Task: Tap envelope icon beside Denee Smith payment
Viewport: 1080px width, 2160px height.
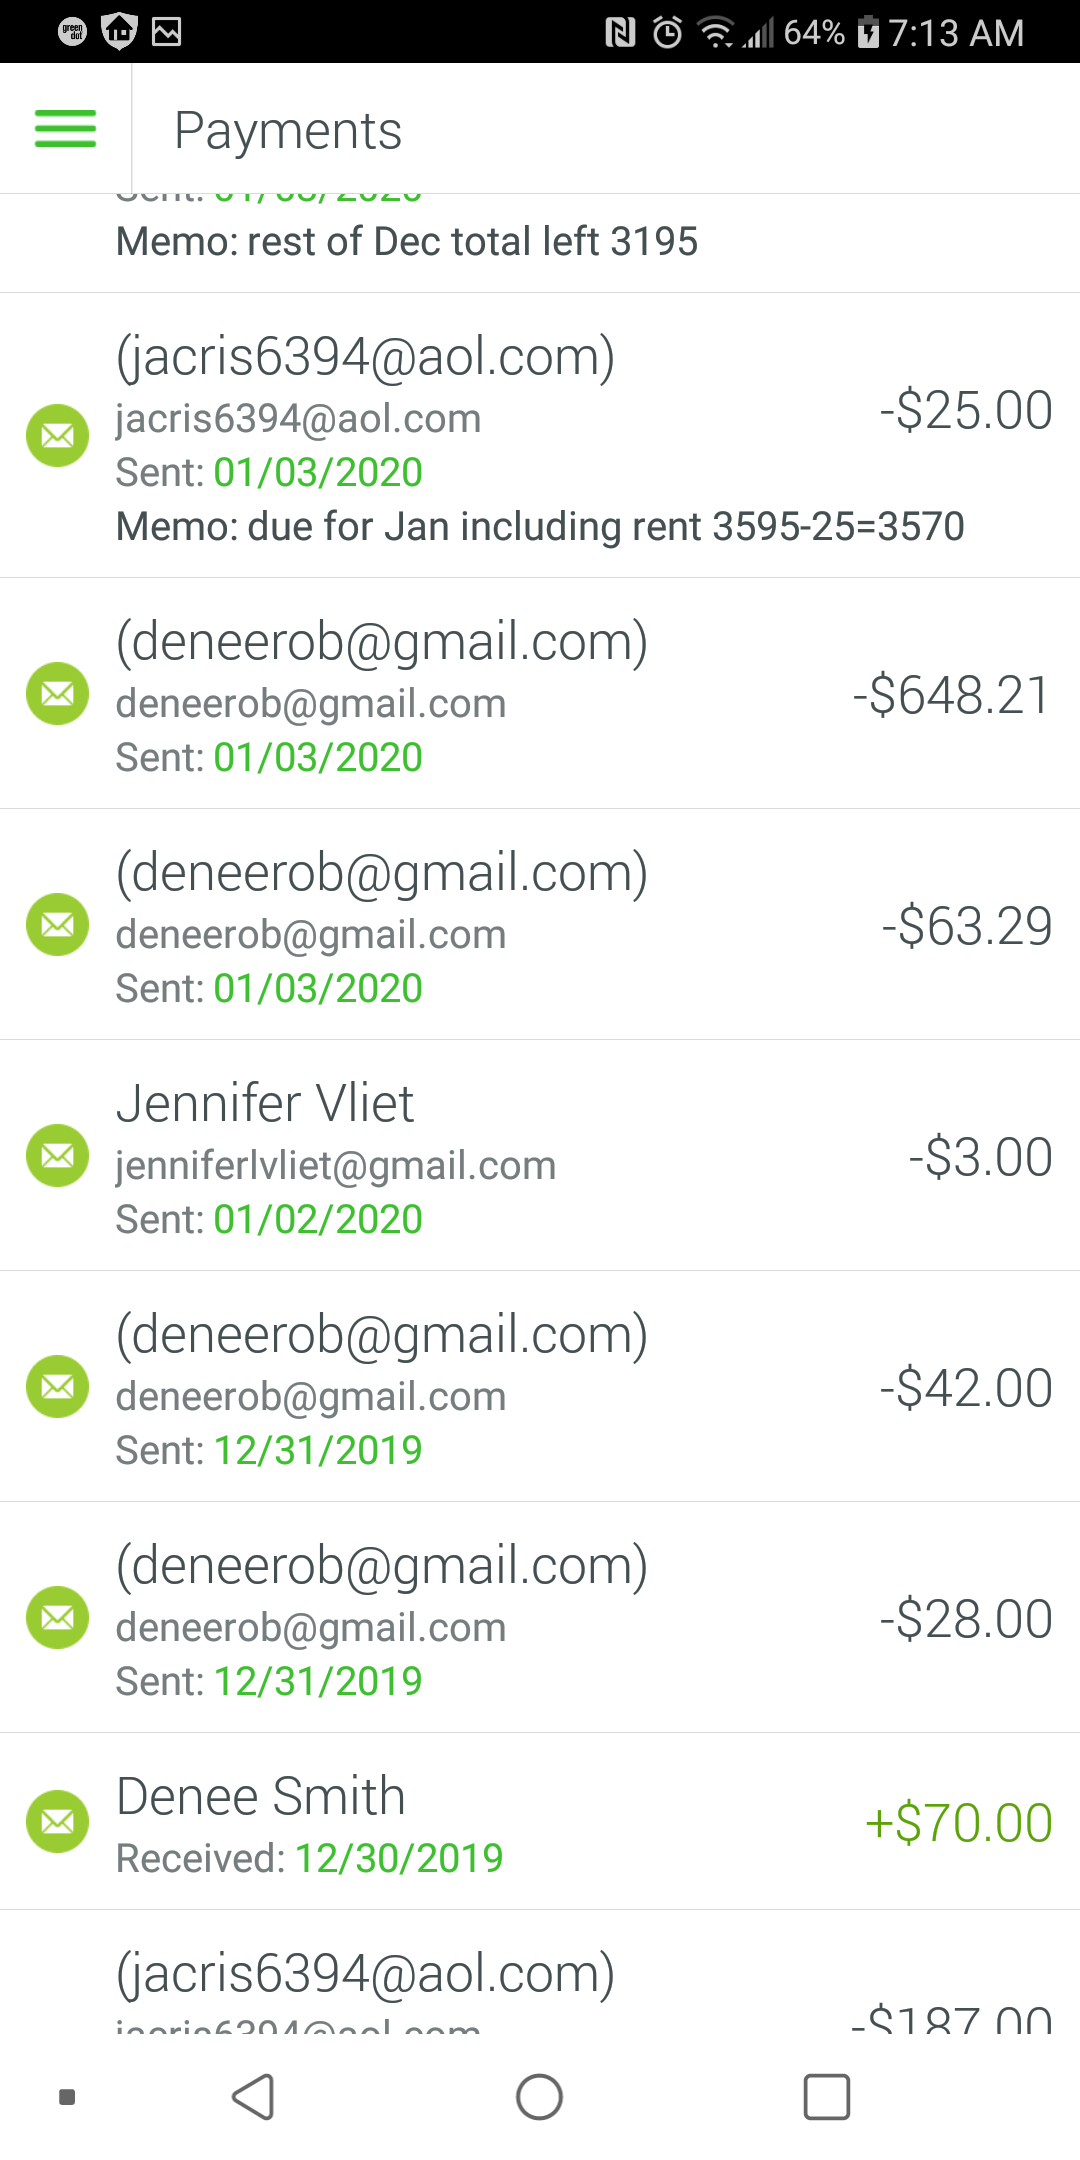Action: [x=57, y=1822]
